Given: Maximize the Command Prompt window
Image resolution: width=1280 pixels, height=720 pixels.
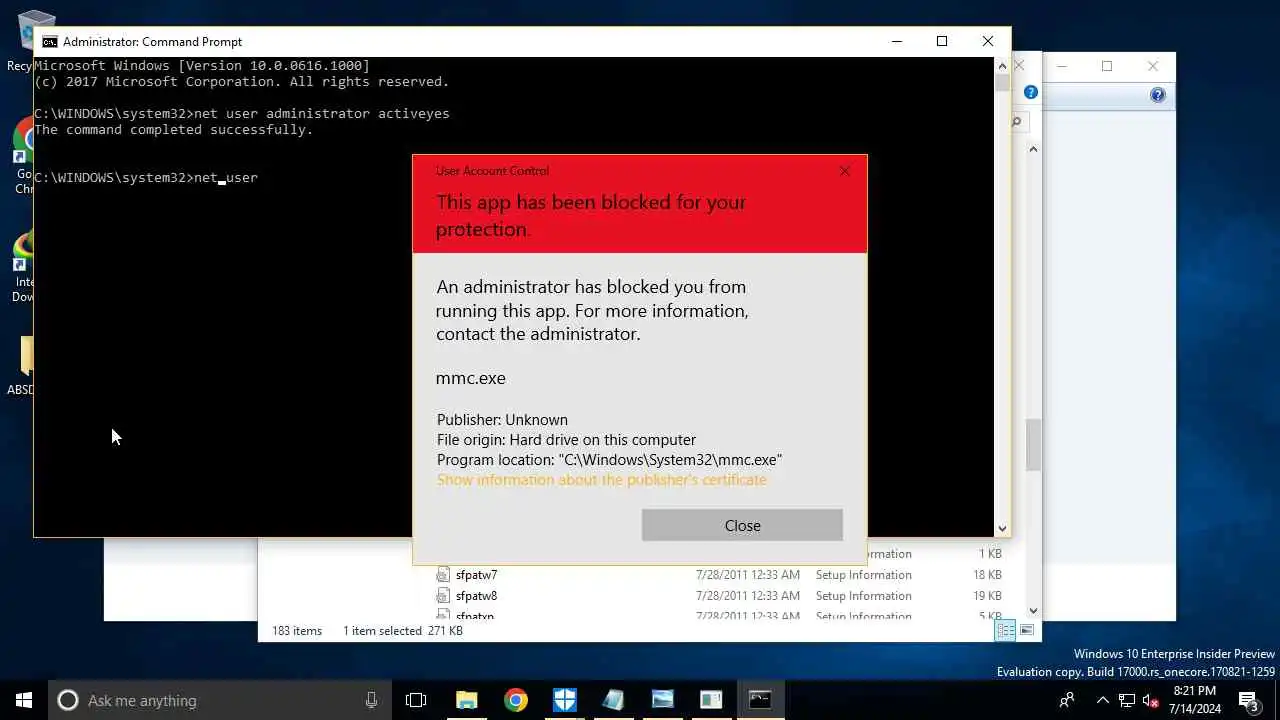Looking at the screenshot, I should tap(942, 41).
